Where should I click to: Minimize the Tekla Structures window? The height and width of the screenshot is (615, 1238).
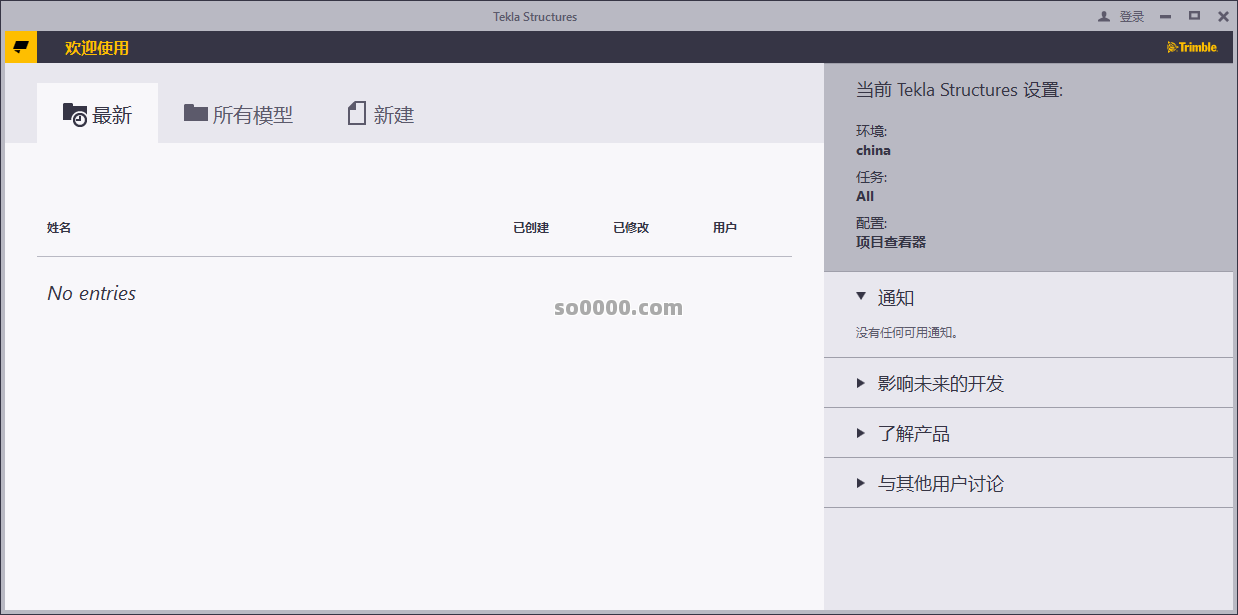click(x=1165, y=17)
